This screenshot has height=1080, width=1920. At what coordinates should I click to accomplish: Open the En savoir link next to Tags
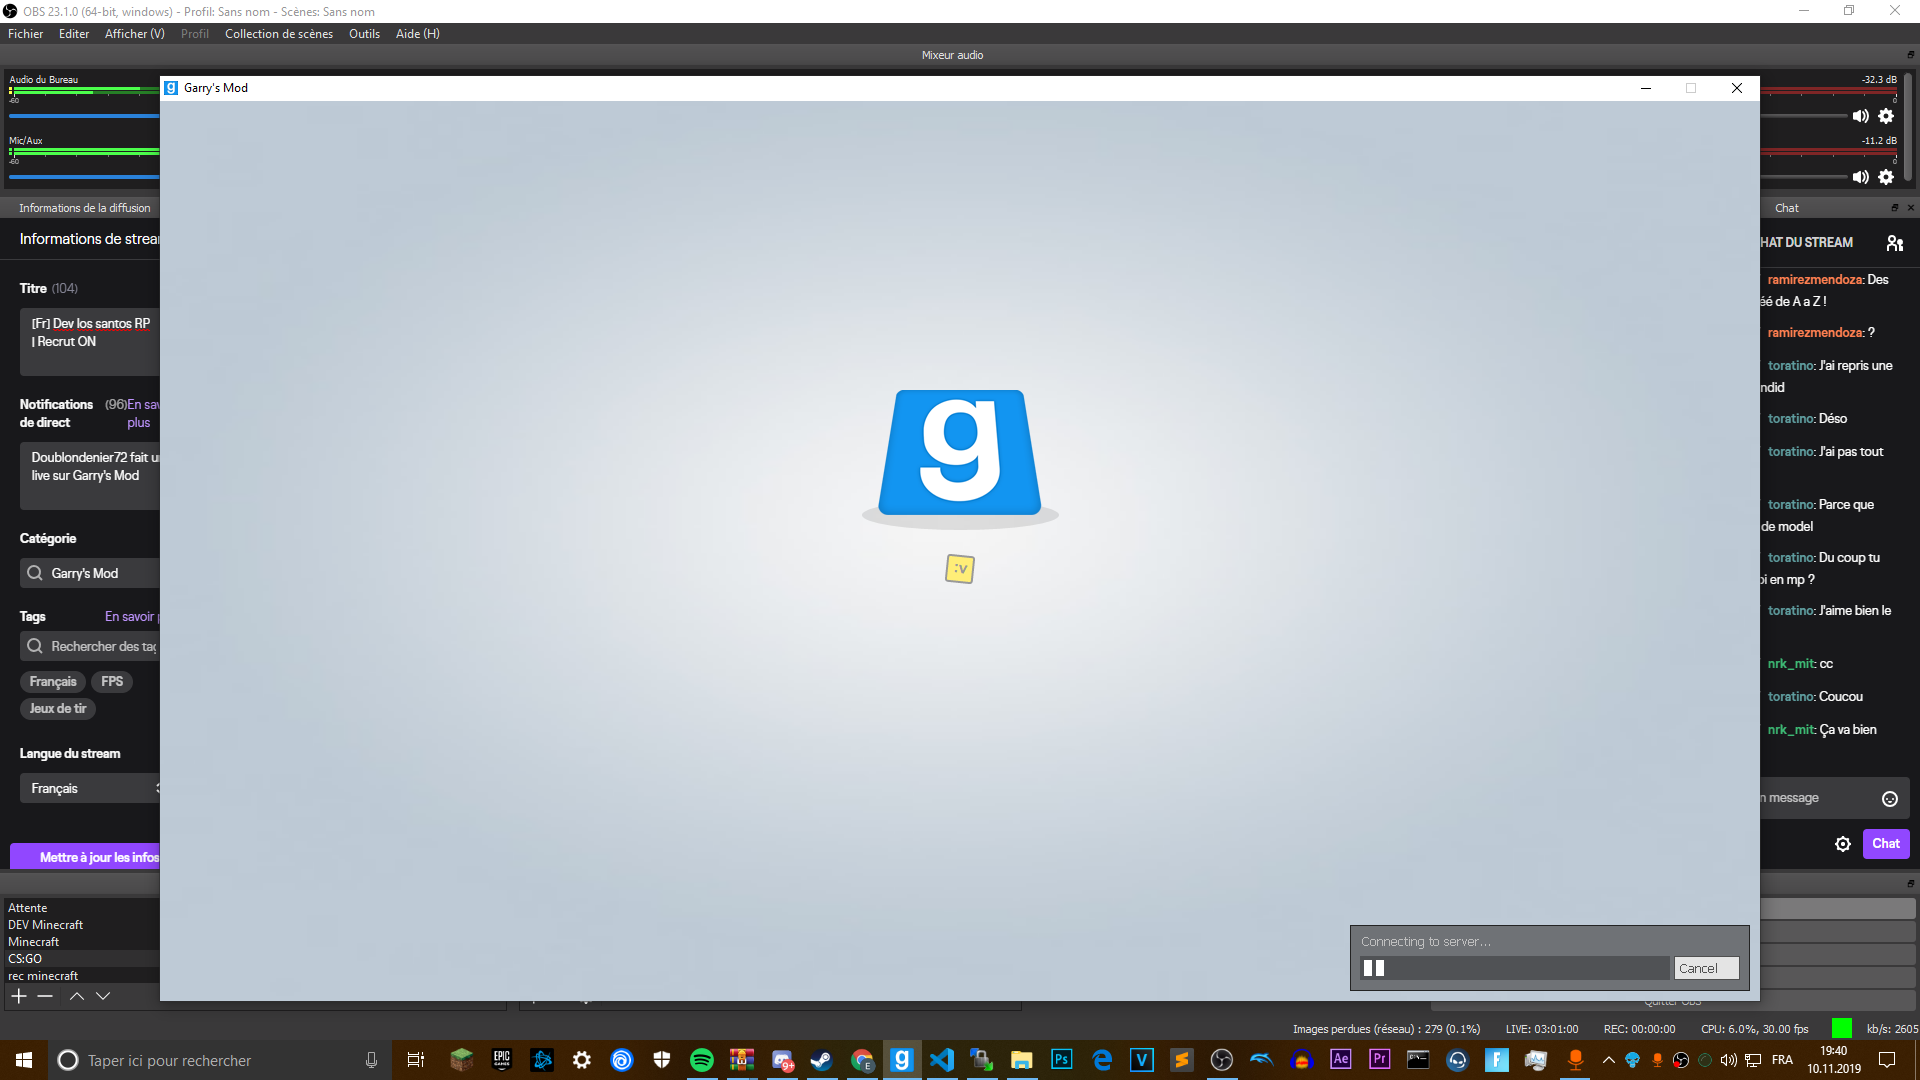[131, 616]
